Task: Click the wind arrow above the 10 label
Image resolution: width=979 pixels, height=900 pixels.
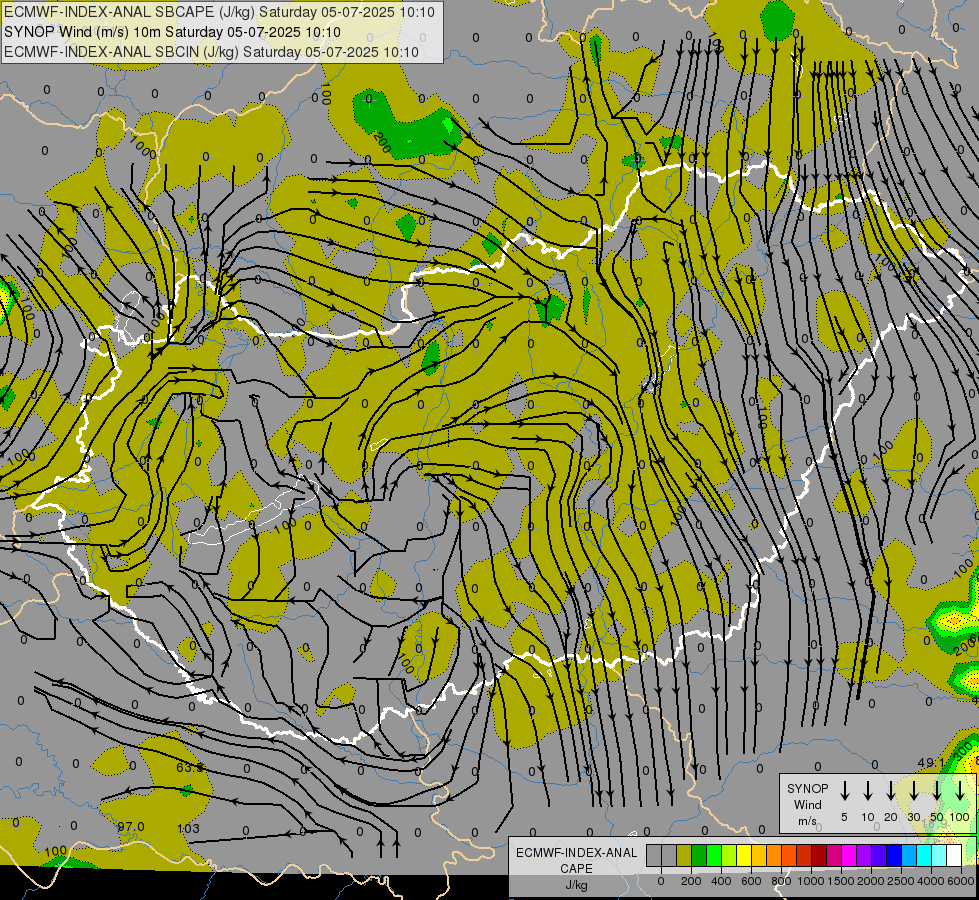Action: coord(868,790)
